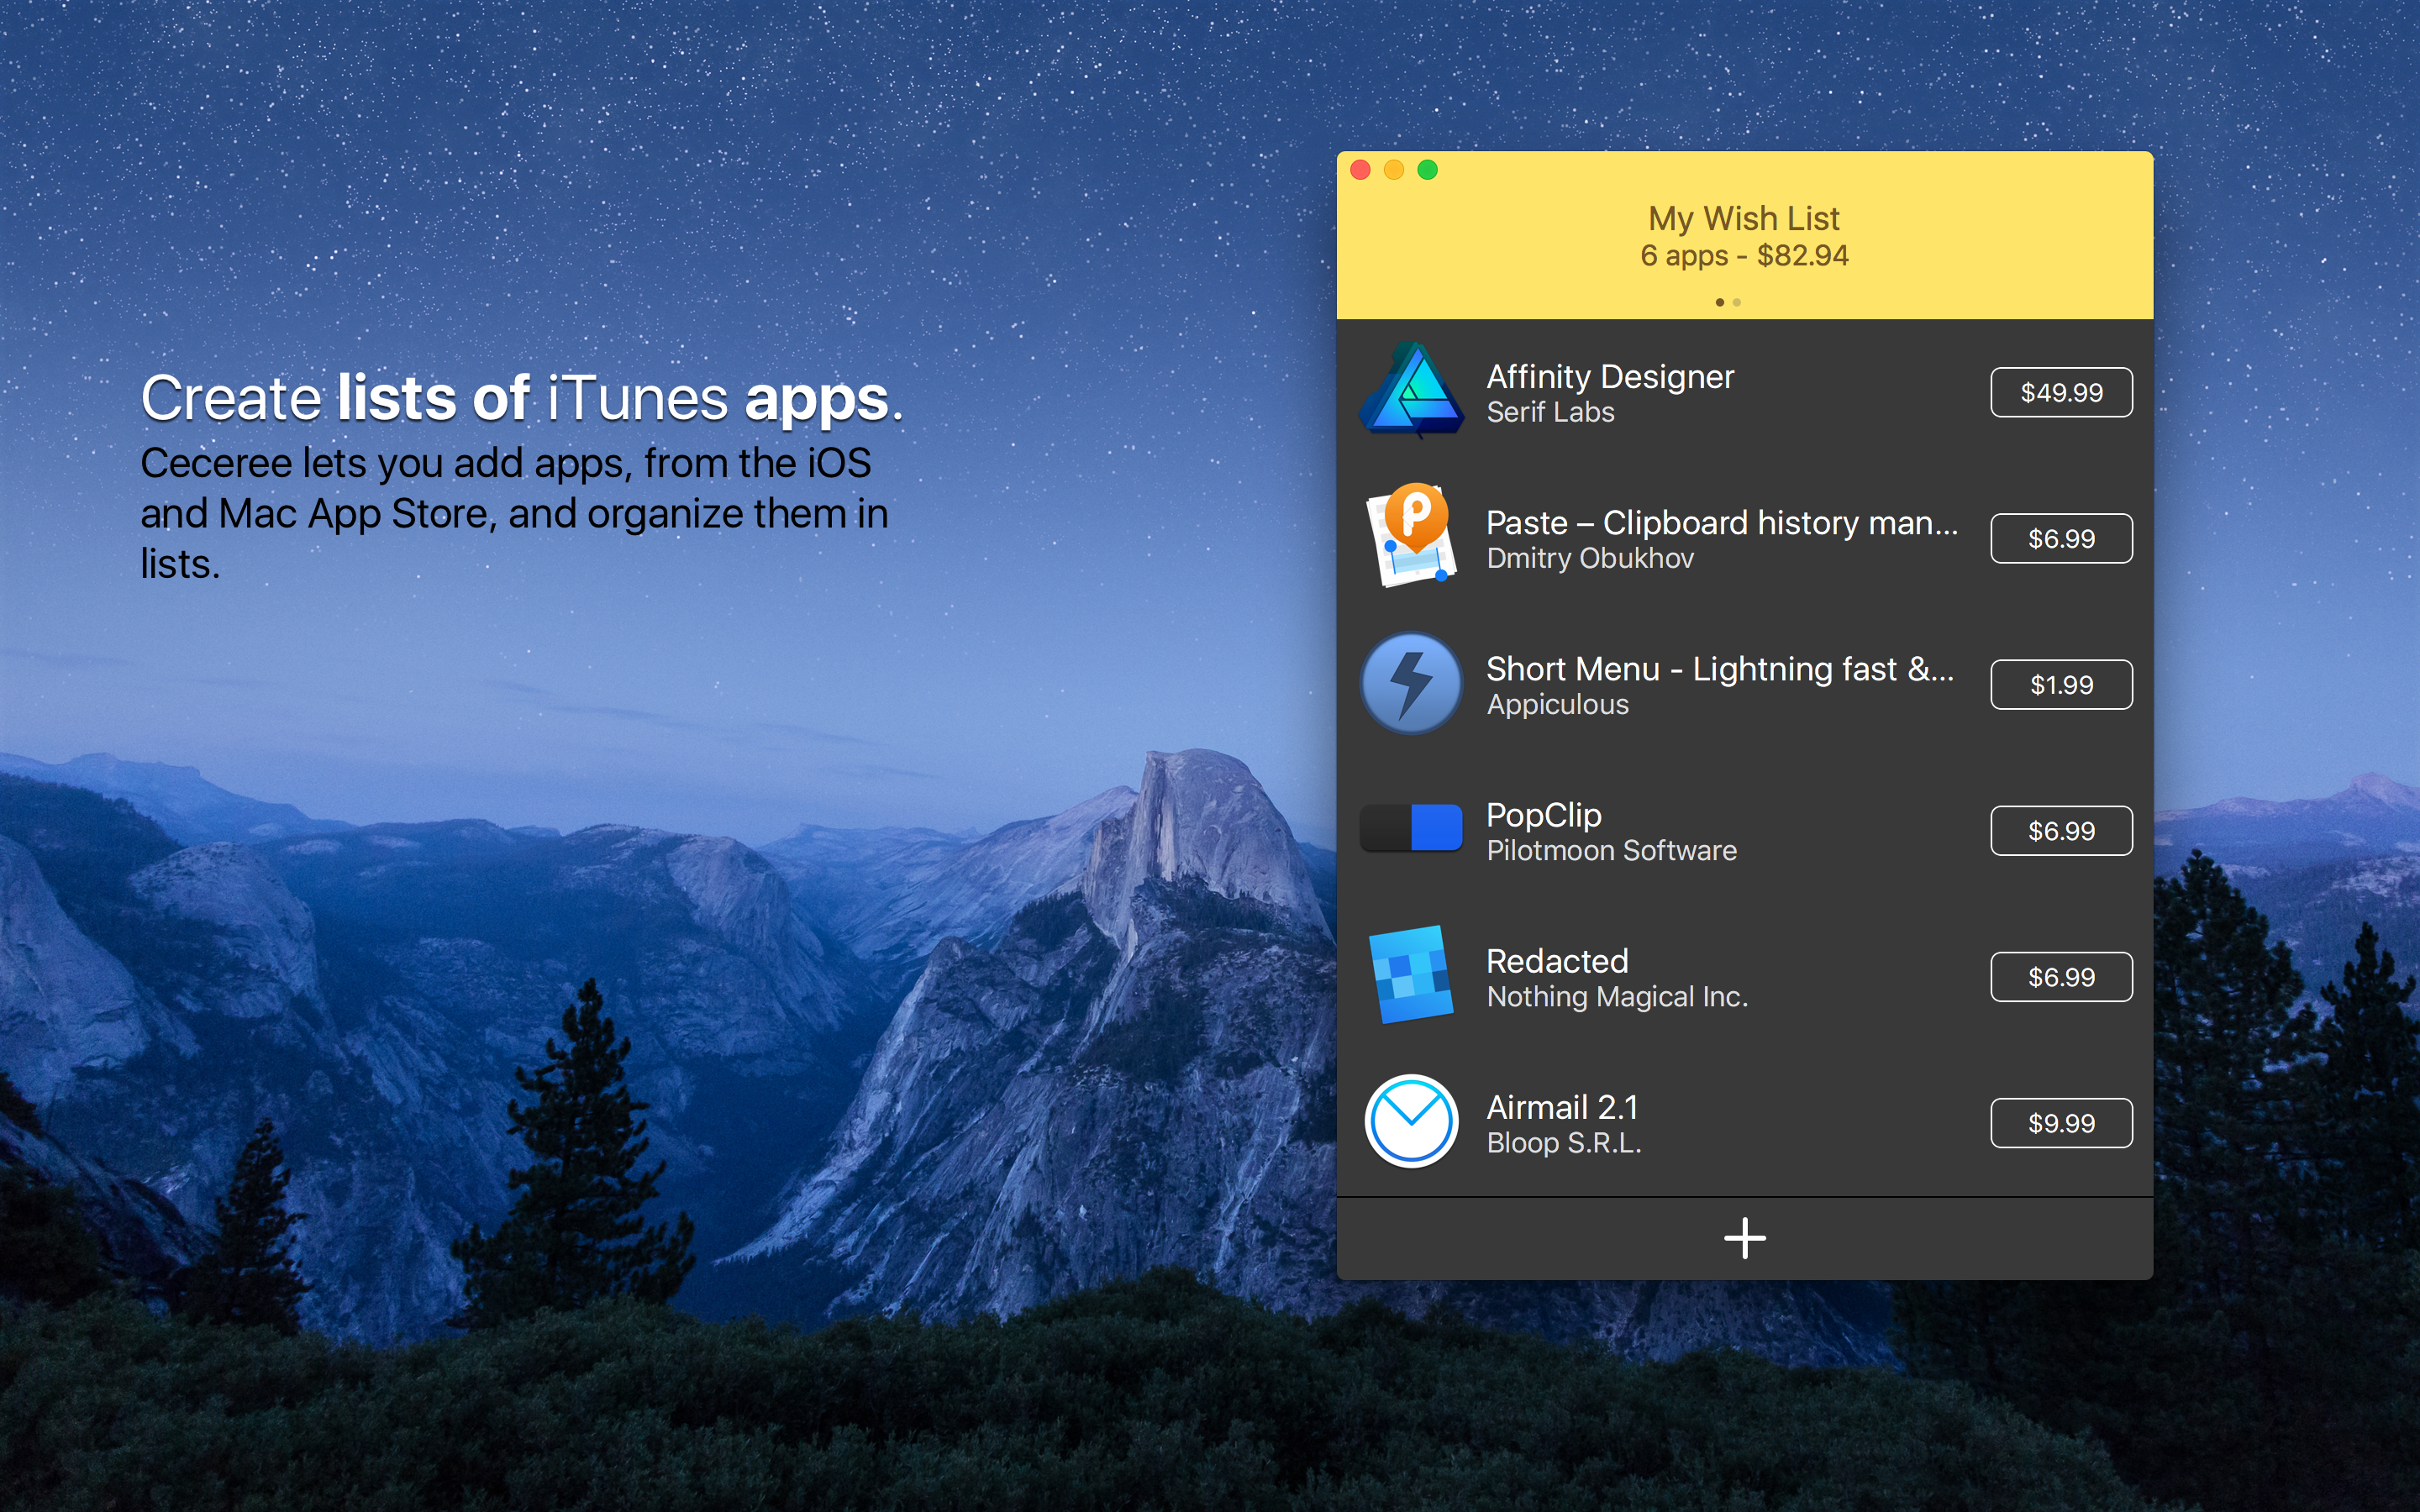Screen dimensions: 2420x1512
Task: Click the PopClip app icon
Action: (1411, 829)
